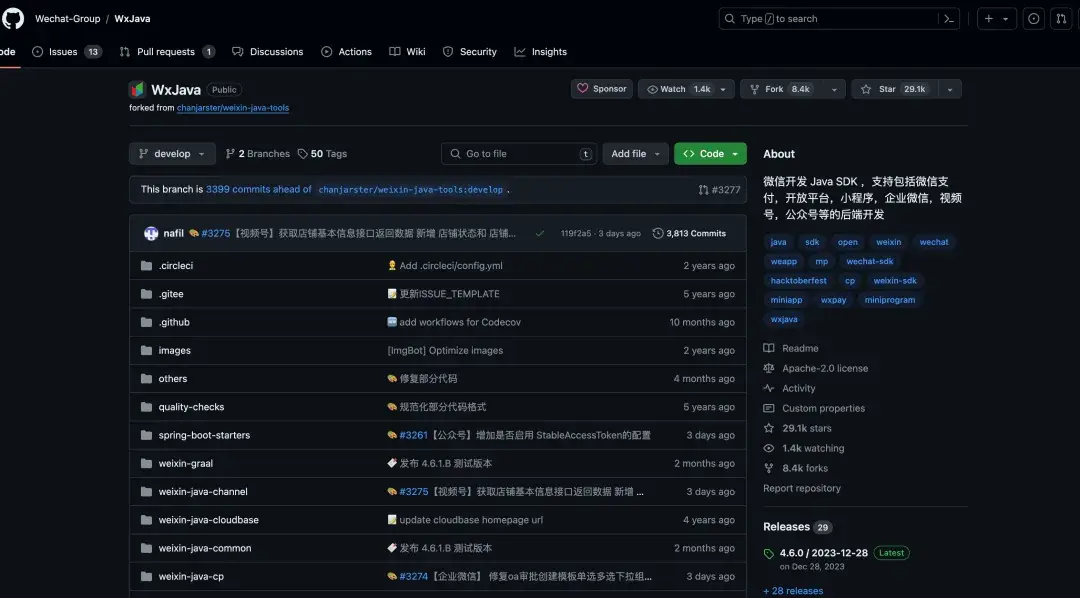Switch to the Insights tab
The height and width of the screenshot is (598, 1080).
[540, 51]
